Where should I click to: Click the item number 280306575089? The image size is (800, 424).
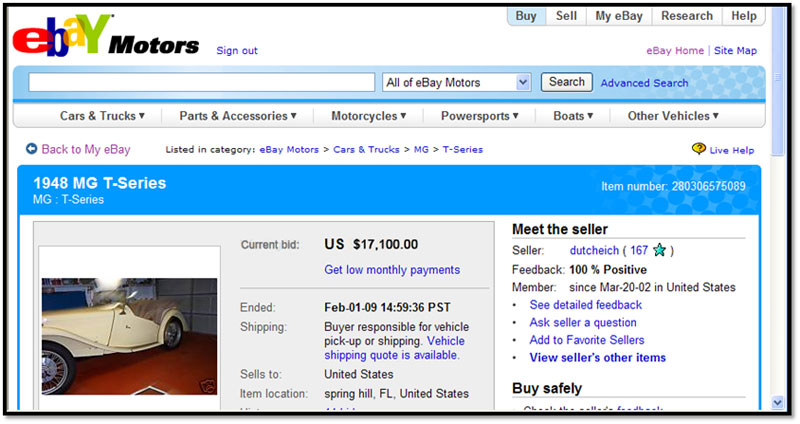(x=708, y=186)
